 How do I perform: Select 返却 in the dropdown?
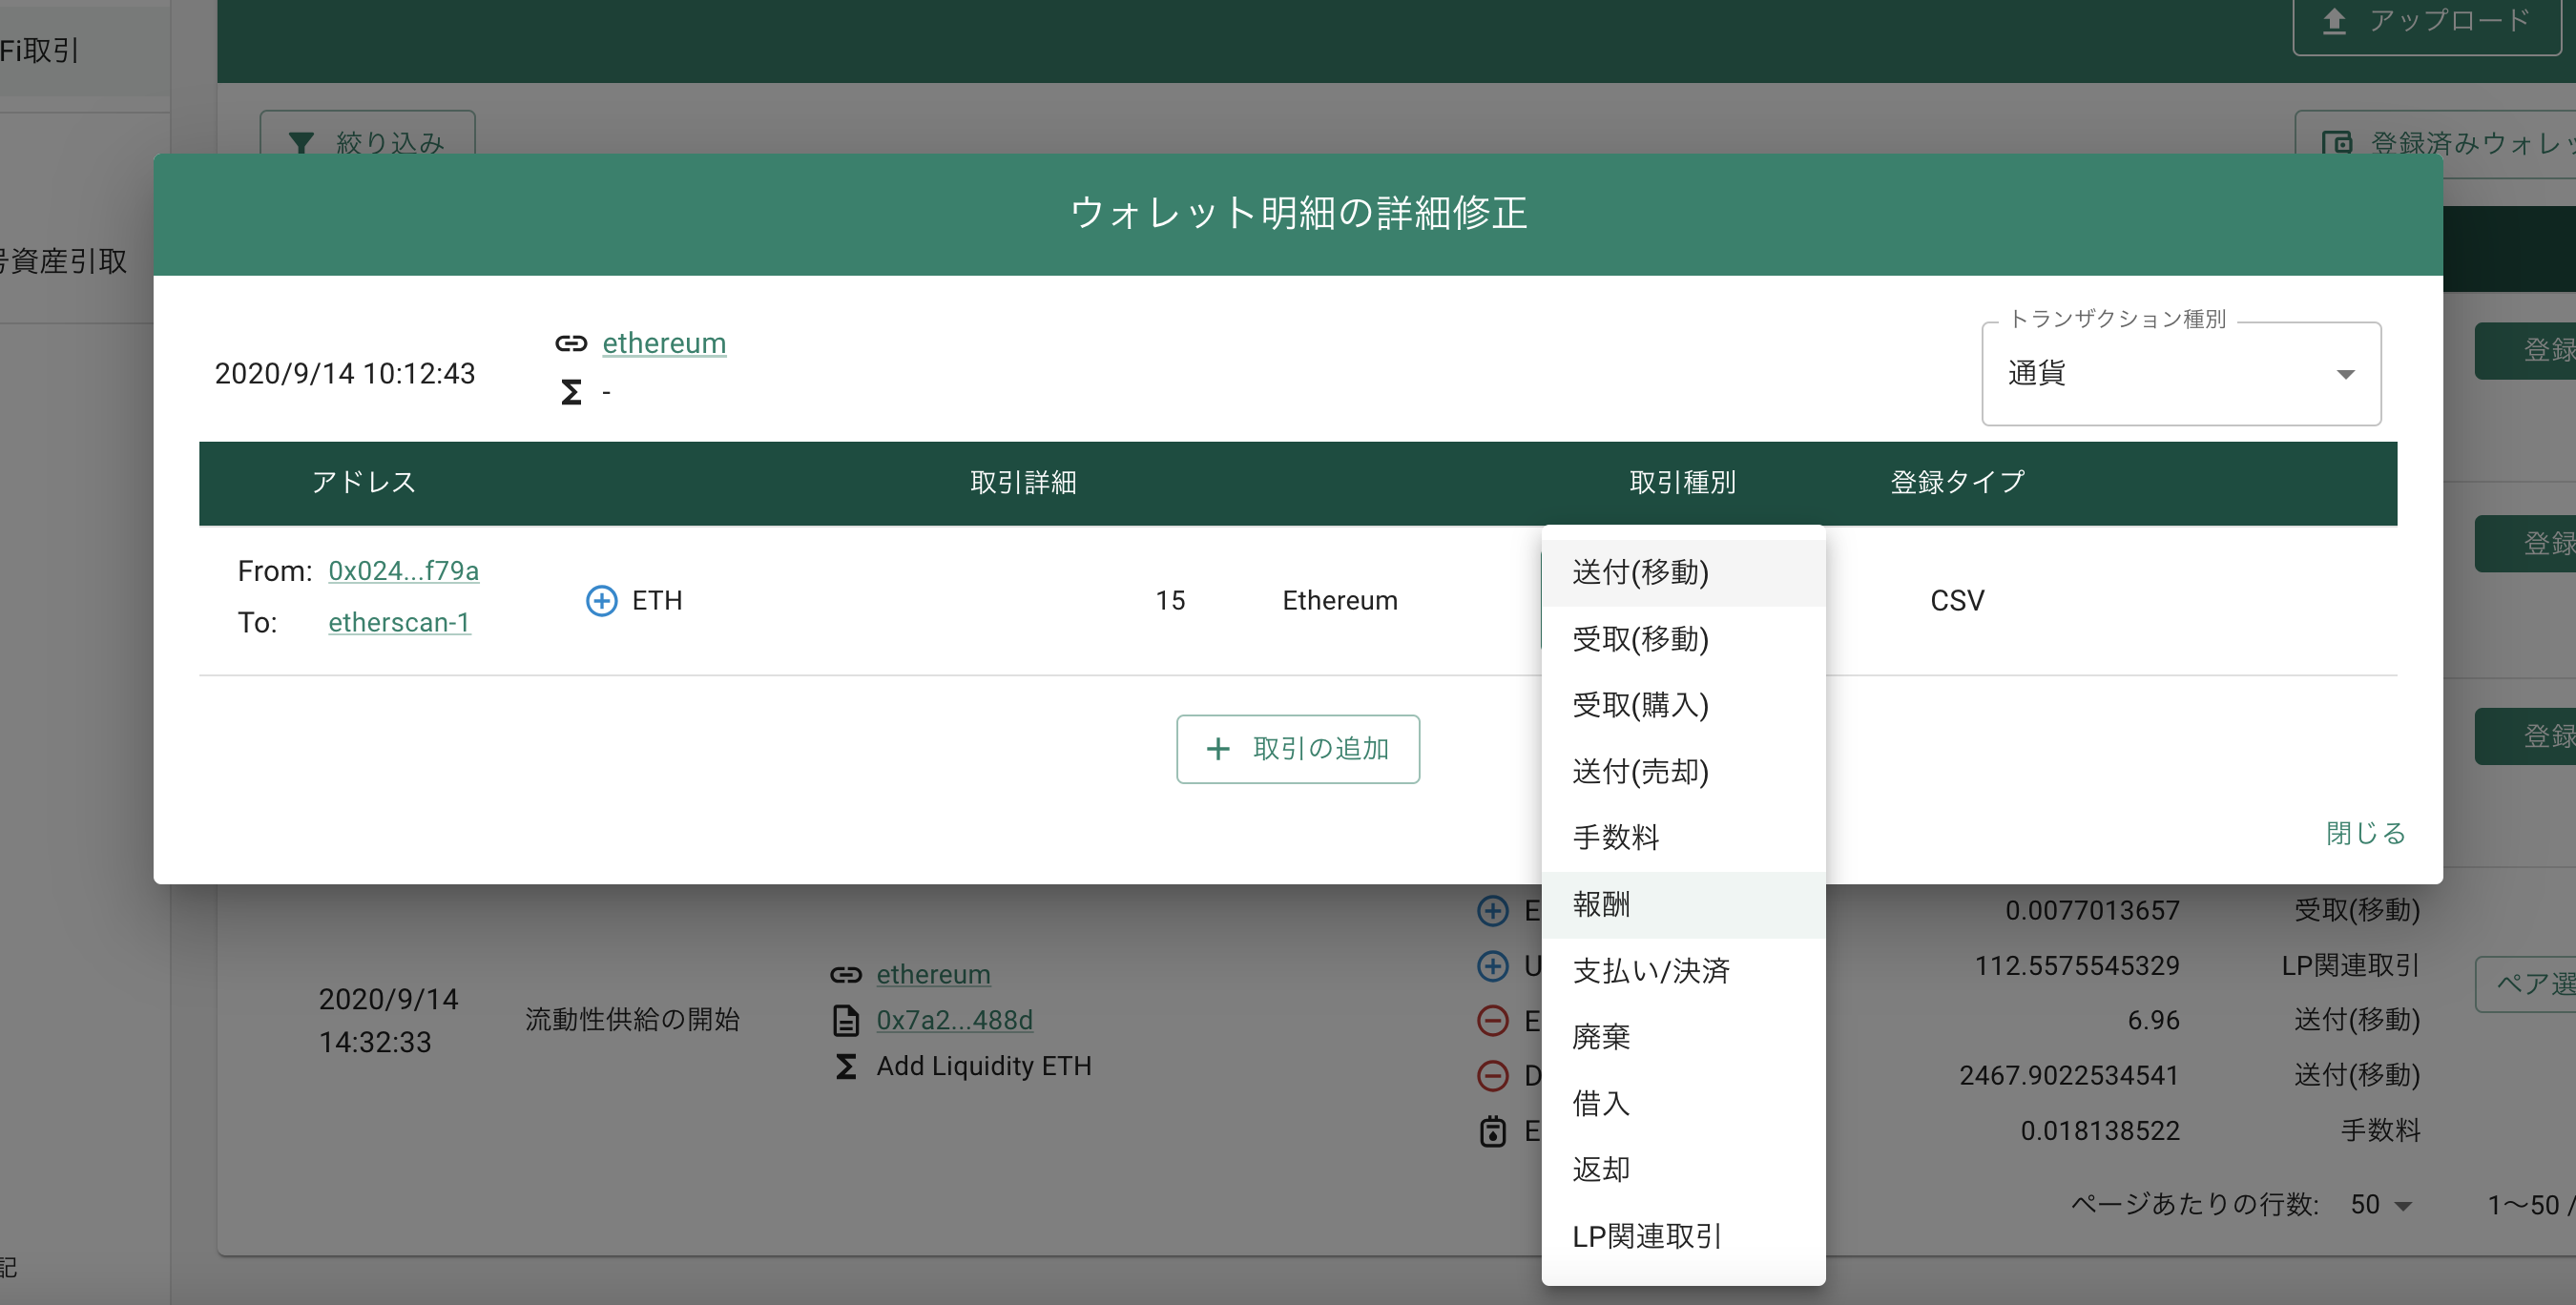pos(1683,1169)
